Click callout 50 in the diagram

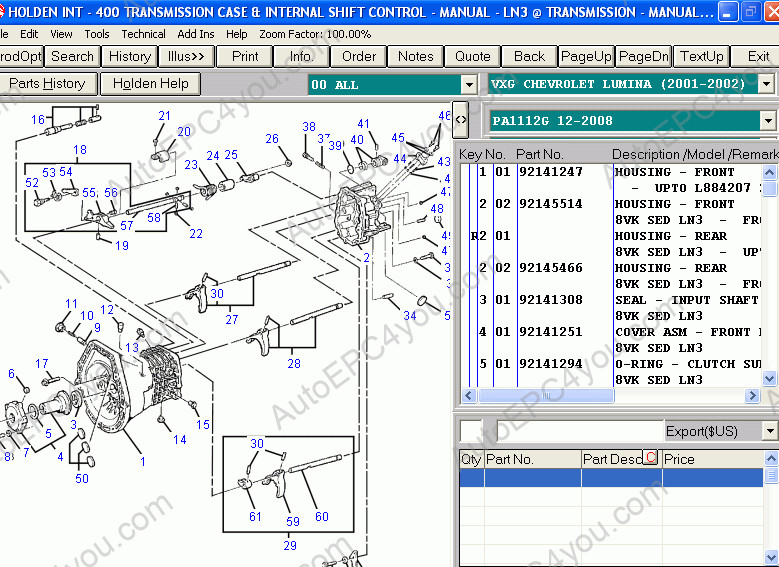[x=81, y=479]
